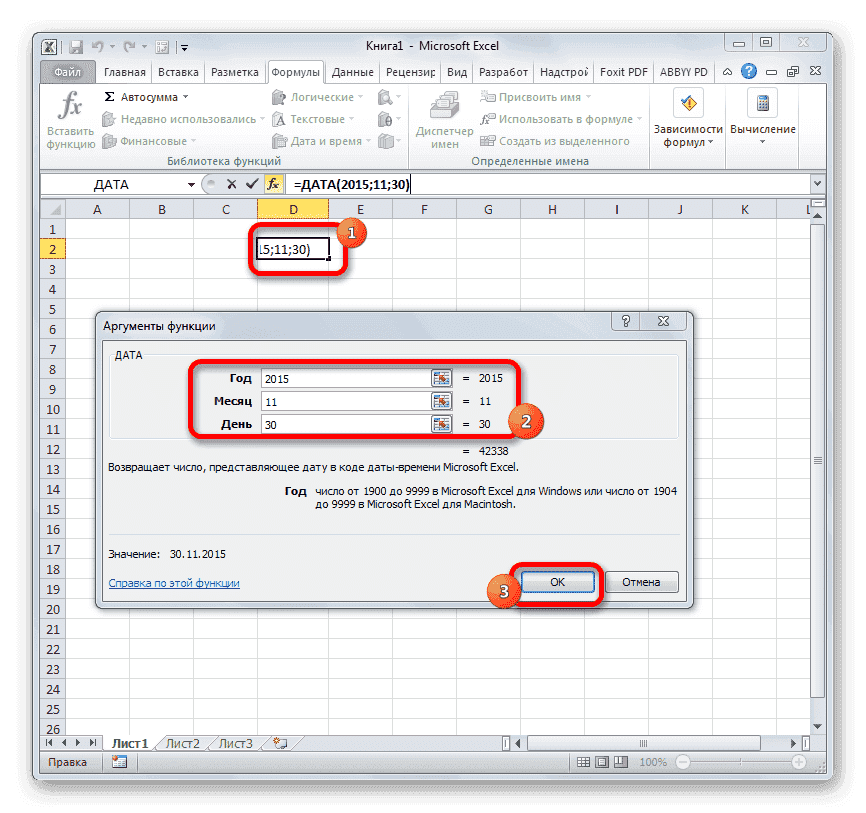Image resolution: width=866 pixels, height=813 pixels.
Task: Collapse the Год field with its range icon
Action: [441, 378]
